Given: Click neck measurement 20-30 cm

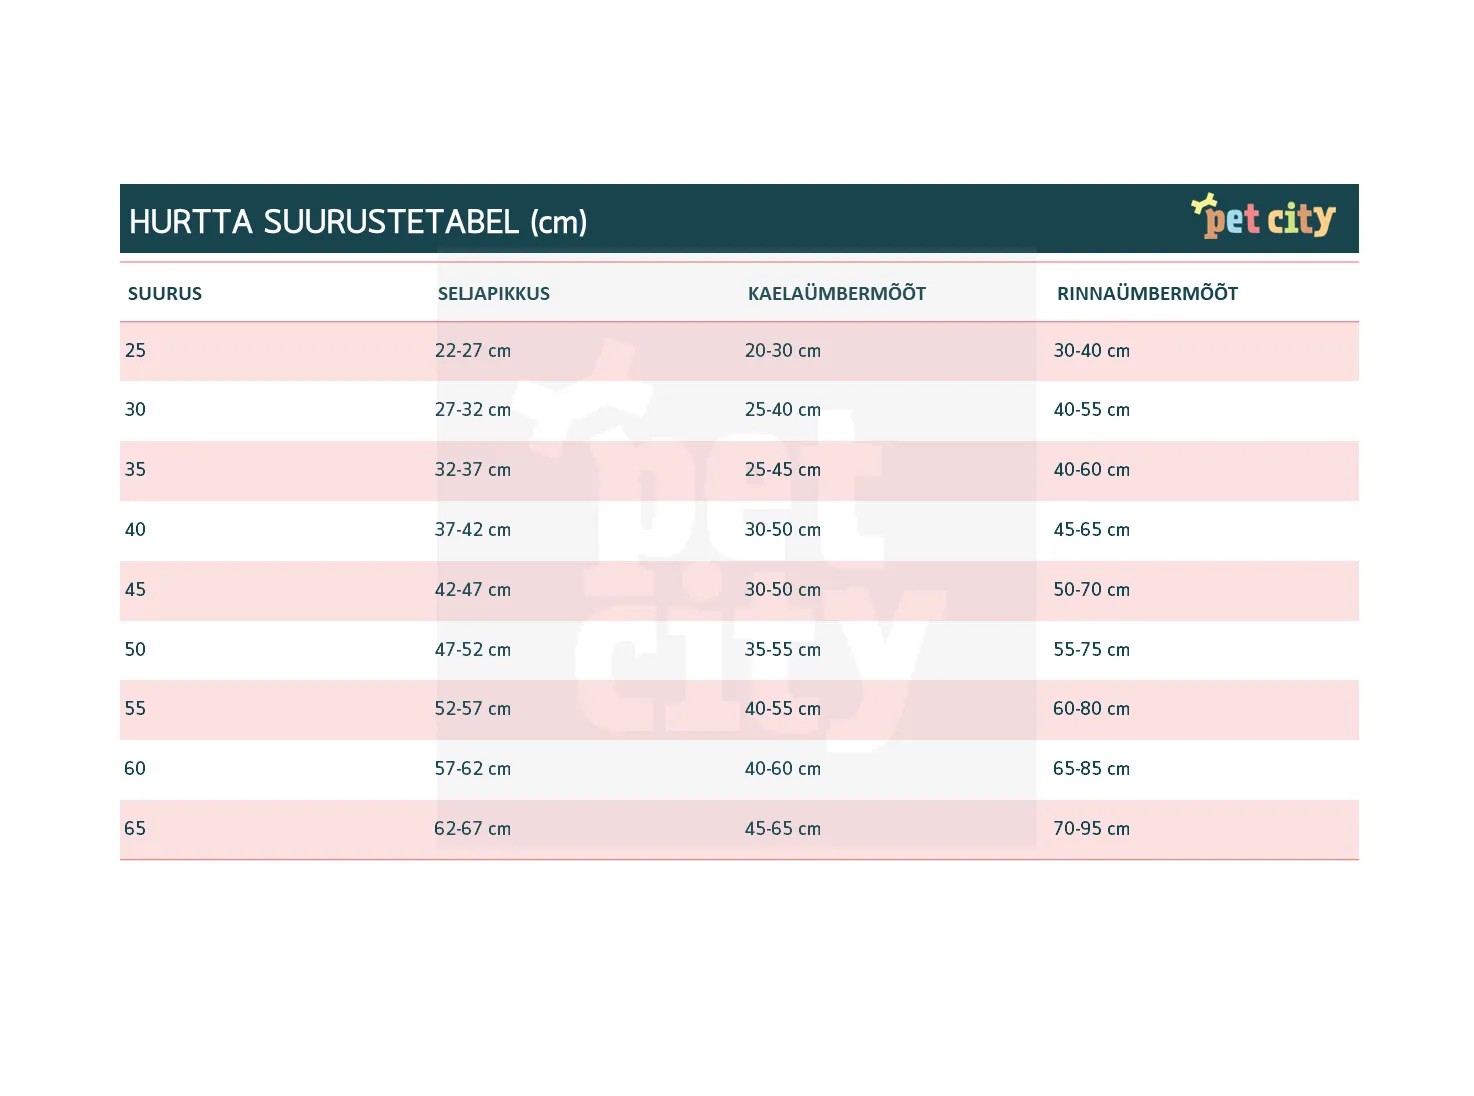Looking at the screenshot, I should pos(783,351).
